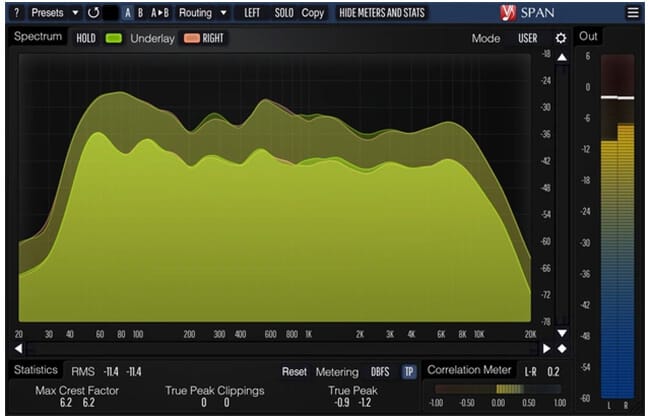This screenshot has width=650, height=418.
Task: Click the True Peak -1.2 value
Action: pyautogui.click(x=365, y=403)
